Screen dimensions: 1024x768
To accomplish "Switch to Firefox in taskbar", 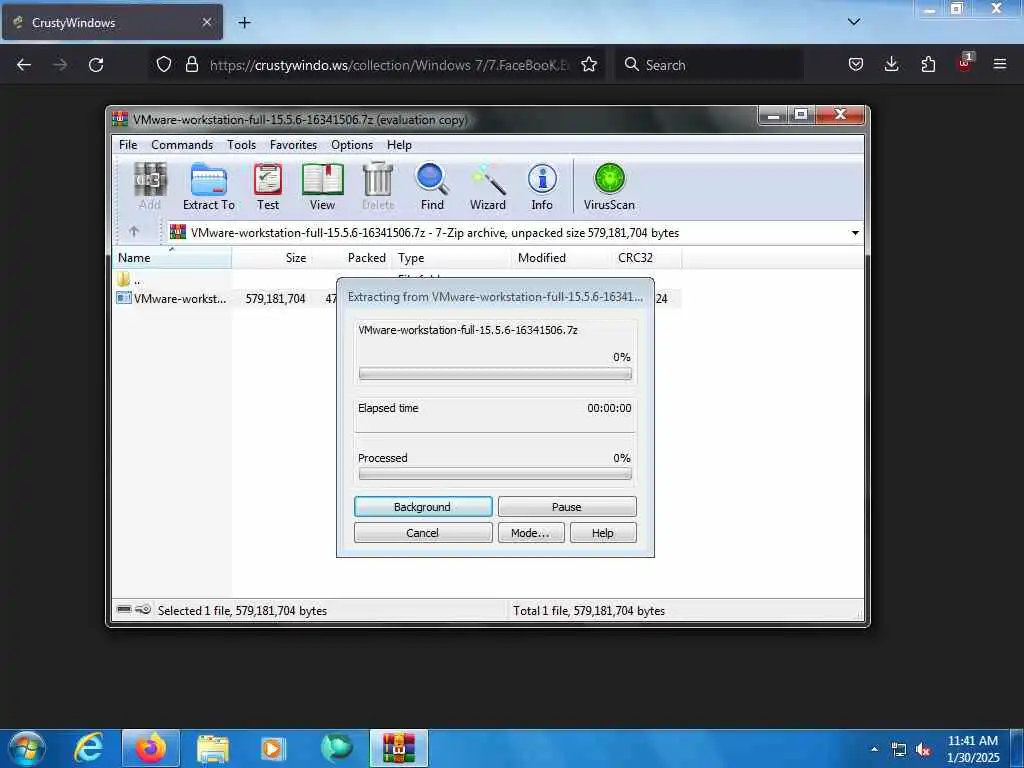I will tap(151, 748).
